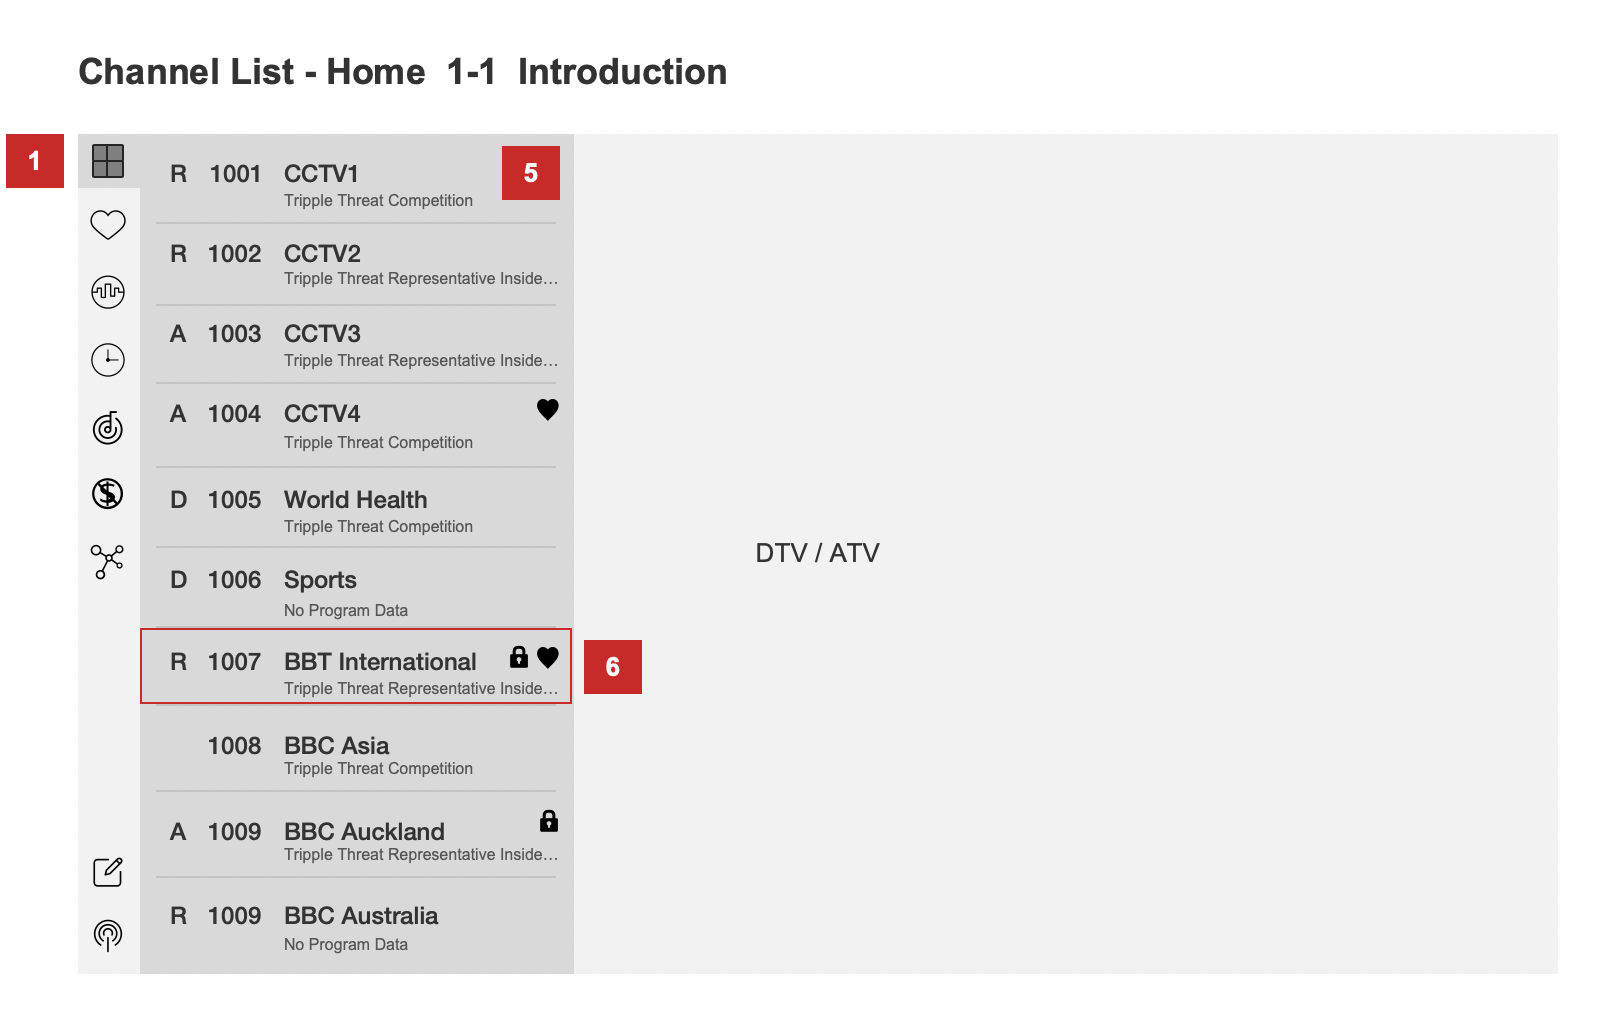The image size is (1606, 1034).
Task: Toggle favorite heart on CCTV4
Action: point(548,410)
